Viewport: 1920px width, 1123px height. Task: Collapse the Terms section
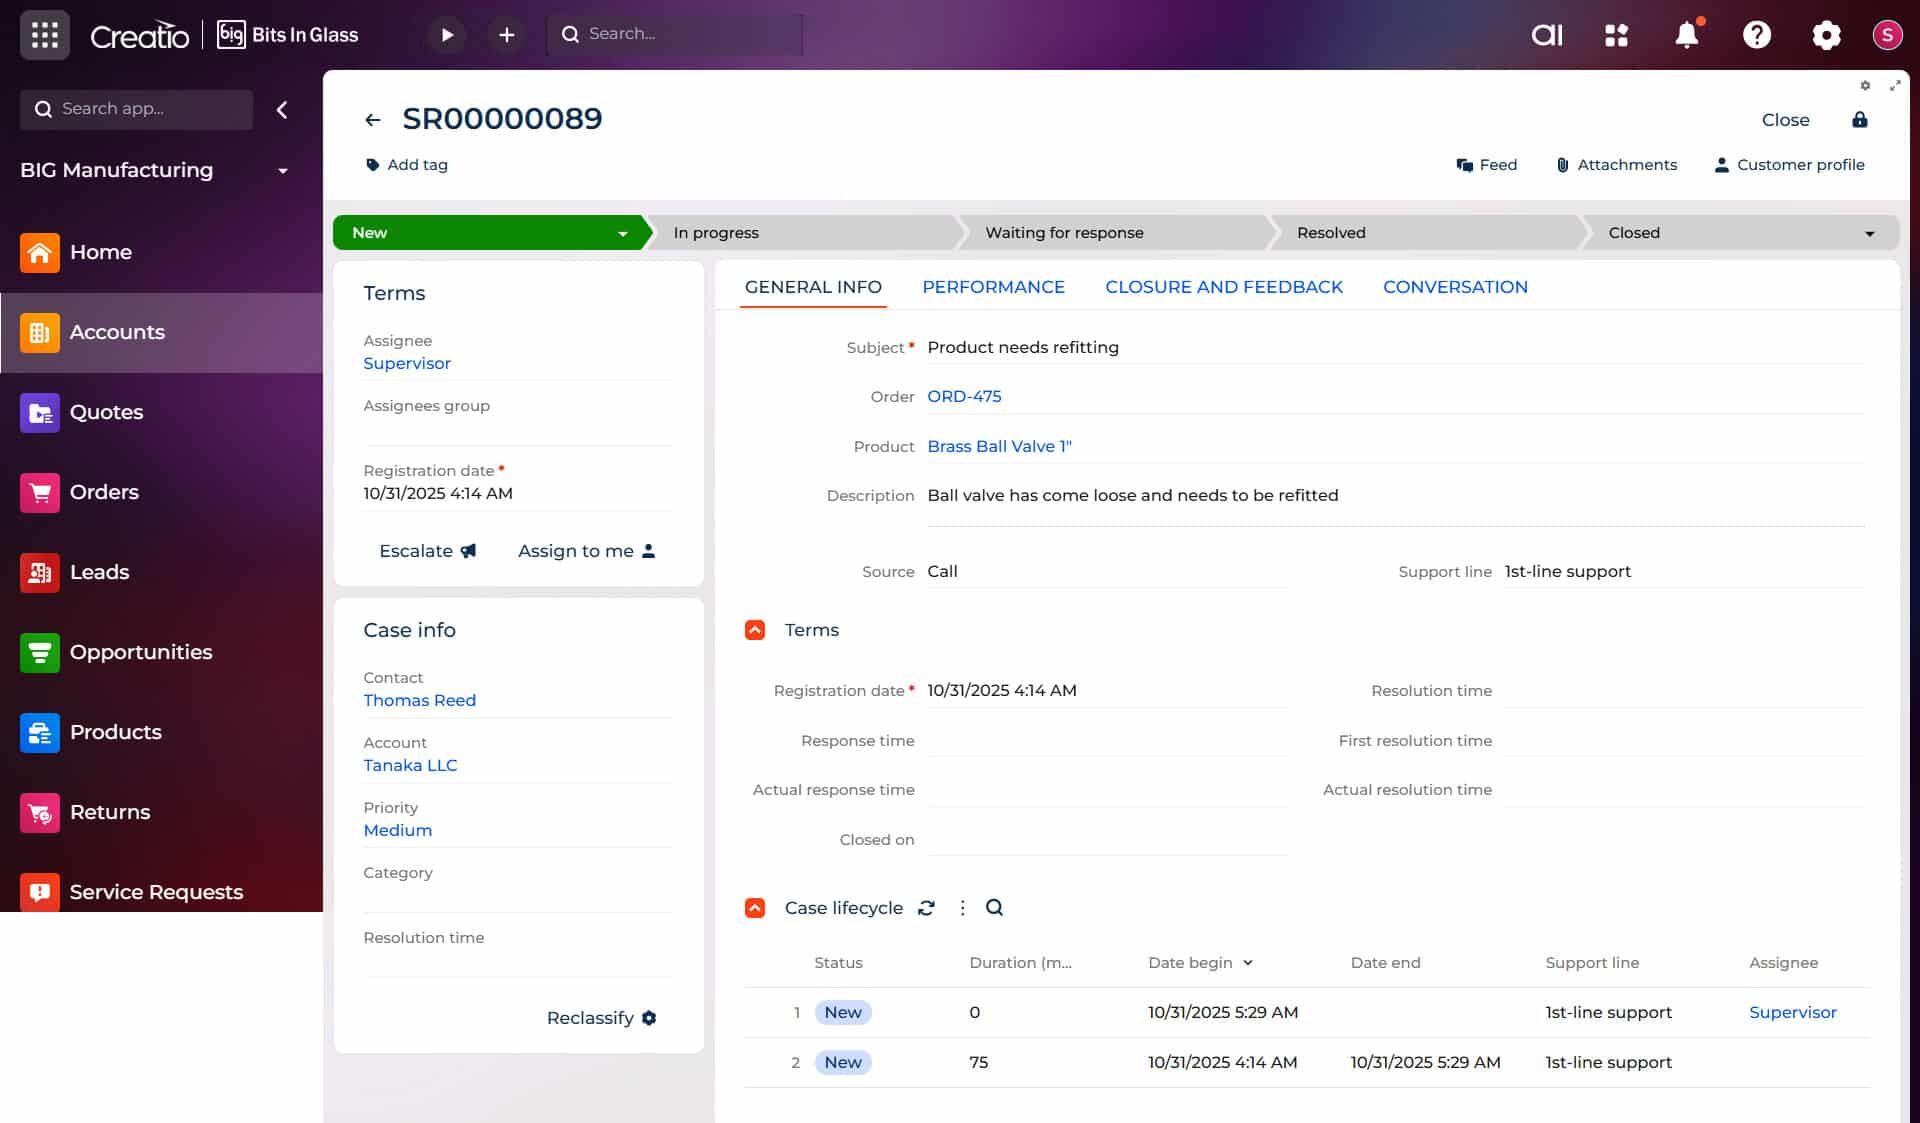(755, 630)
